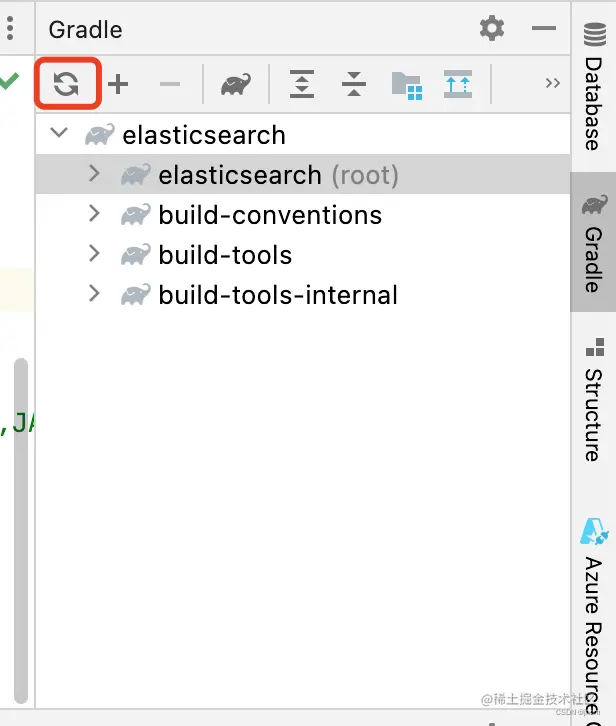
Task: Expand elasticsearch (root) node
Action: [x=94, y=174]
